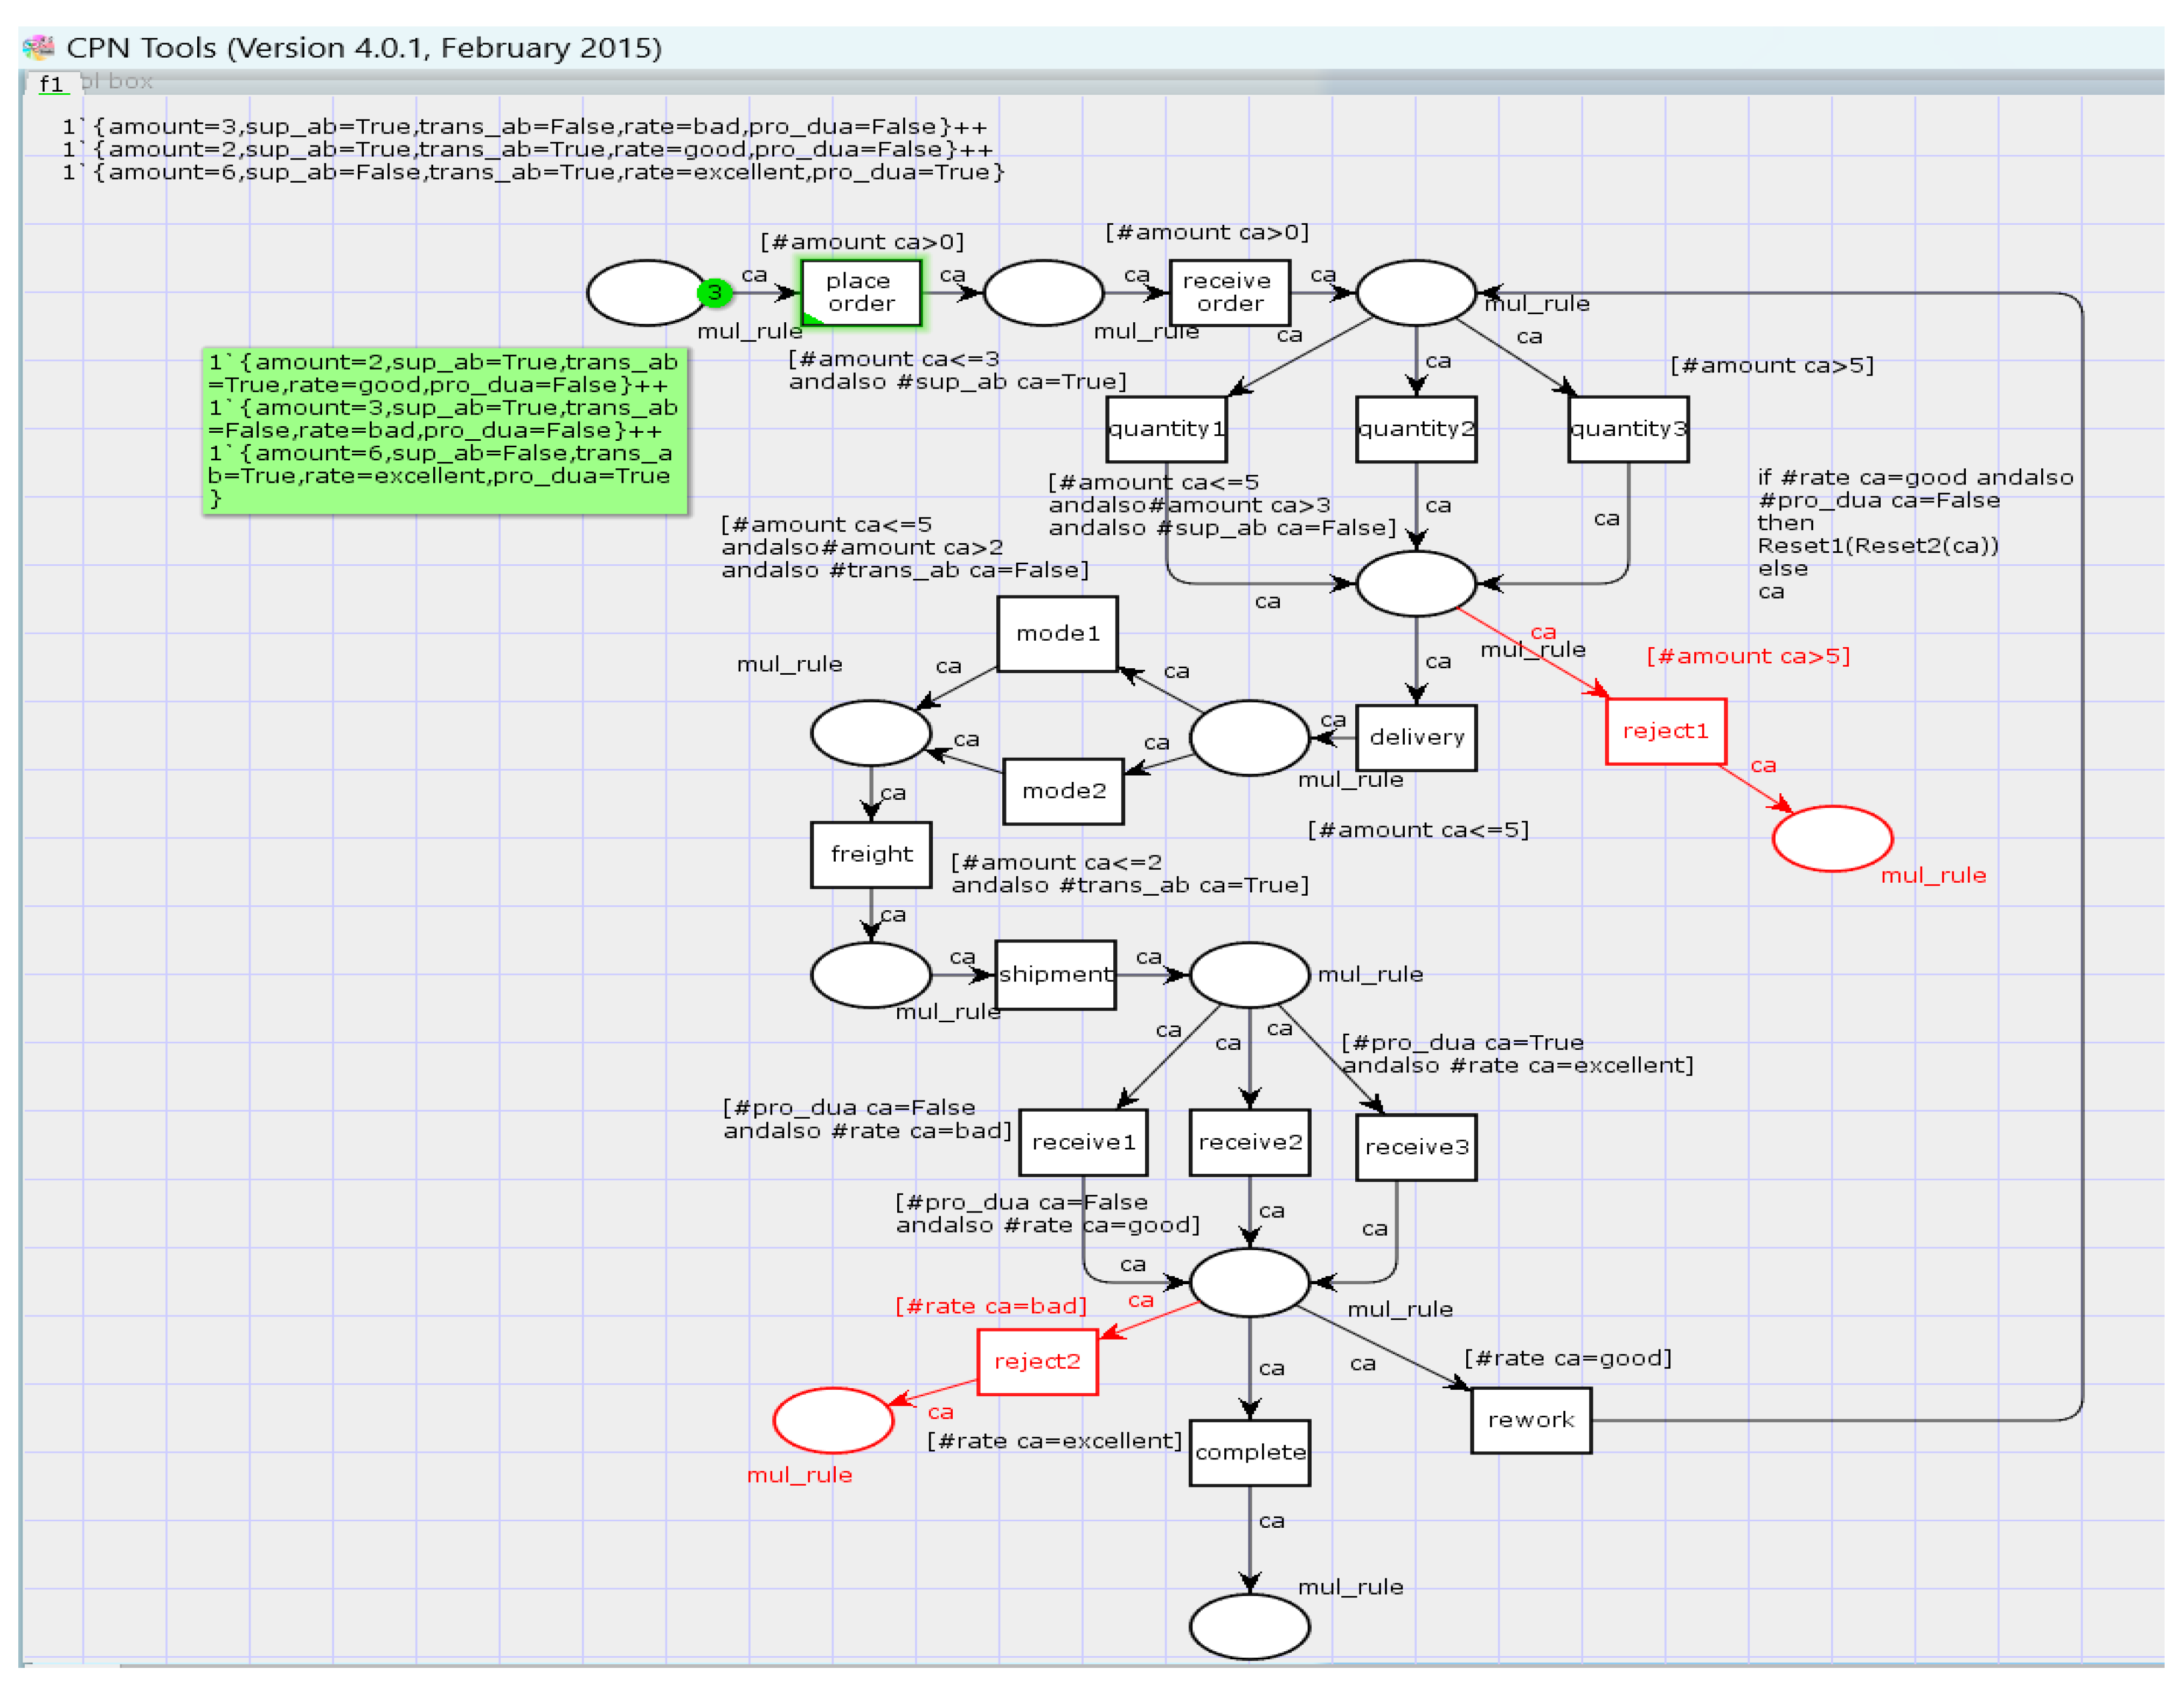The width and height of the screenshot is (2184, 1690).
Task: Click the mode1 transition
Action: [x=1057, y=634]
